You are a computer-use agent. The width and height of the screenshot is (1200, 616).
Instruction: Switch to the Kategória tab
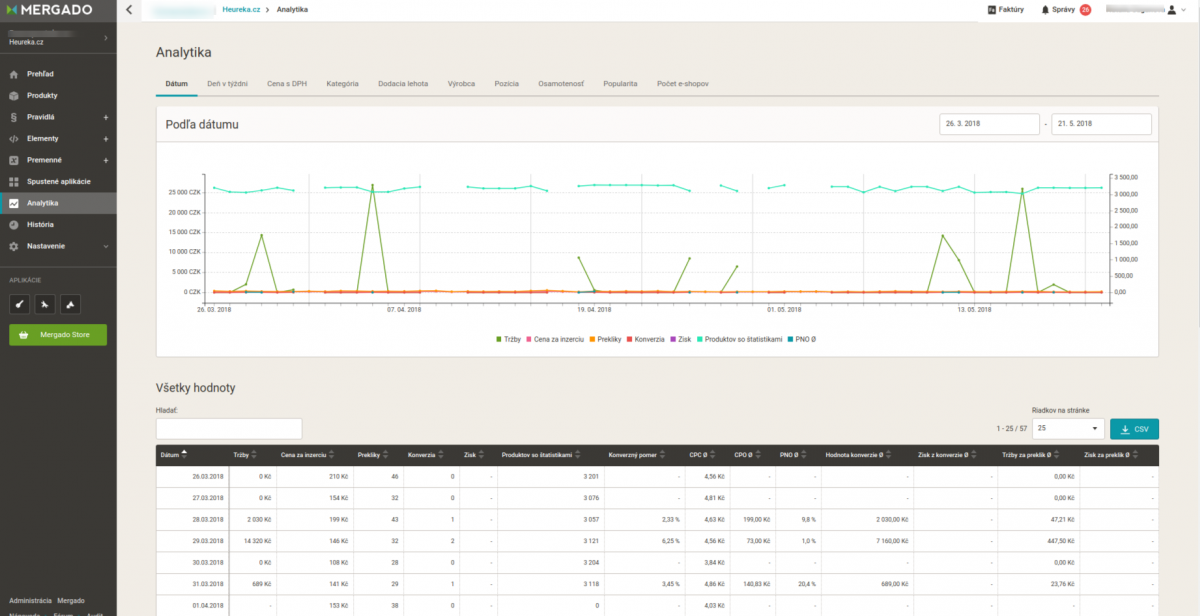[342, 84]
